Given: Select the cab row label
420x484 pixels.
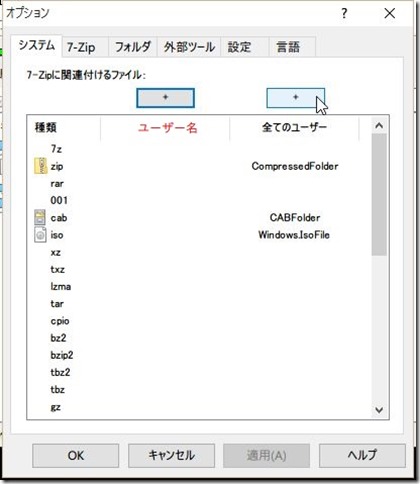Looking at the screenshot, I should (59, 218).
